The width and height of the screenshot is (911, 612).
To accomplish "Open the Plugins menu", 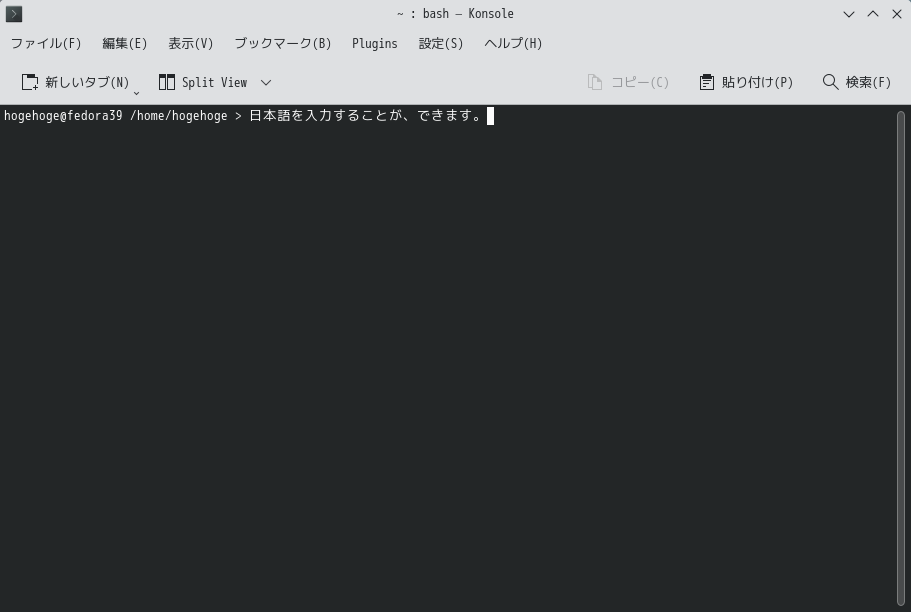I will [x=375, y=44].
